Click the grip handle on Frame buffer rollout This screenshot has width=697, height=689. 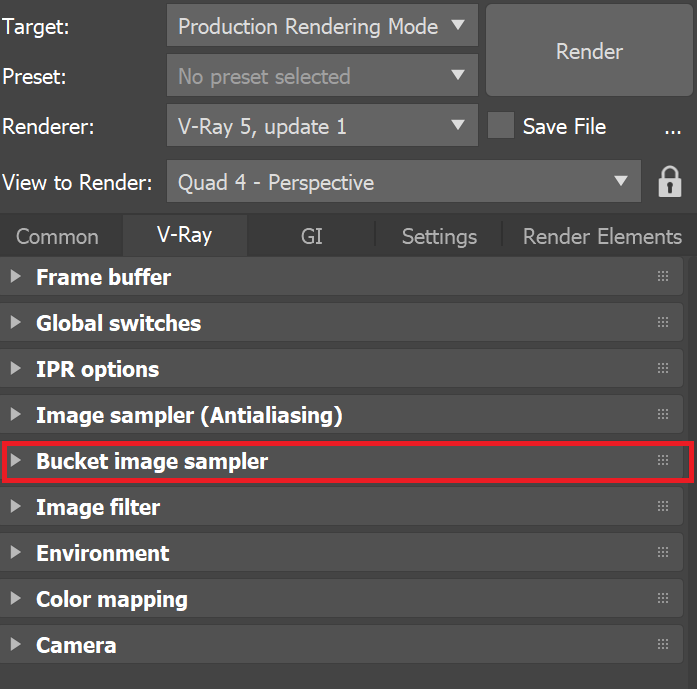(x=662, y=277)
